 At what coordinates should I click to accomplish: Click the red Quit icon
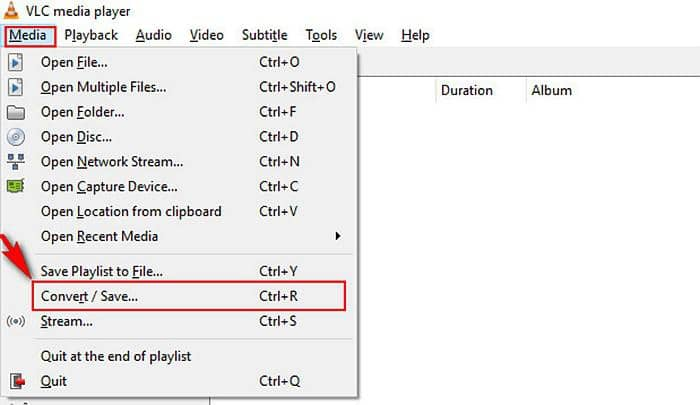pyautogui.click(x=17, y=381)
